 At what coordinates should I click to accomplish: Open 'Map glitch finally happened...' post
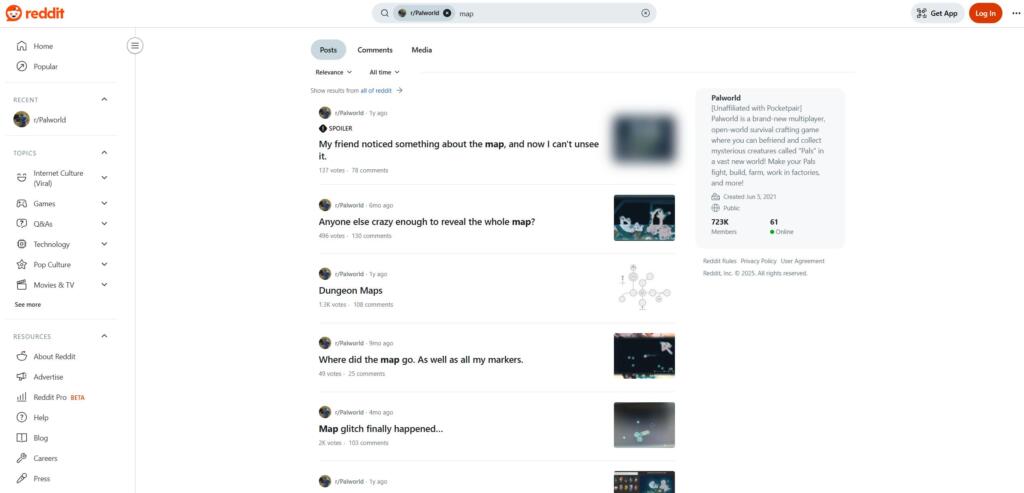tap(381, 429)
